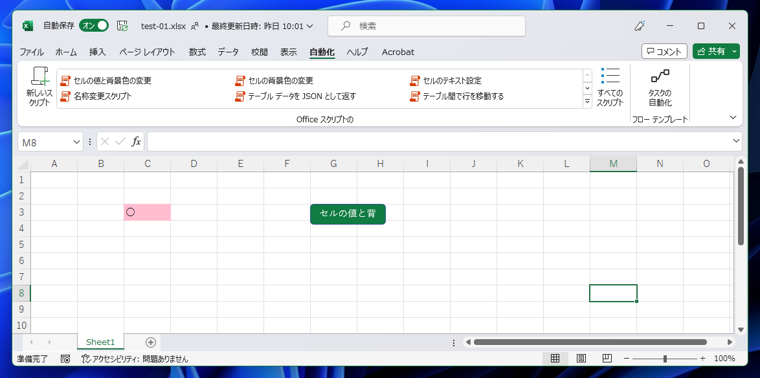Screen dimensions: 760x378
Task: Collapse the ribbon chevron
Action: [733, 117]
